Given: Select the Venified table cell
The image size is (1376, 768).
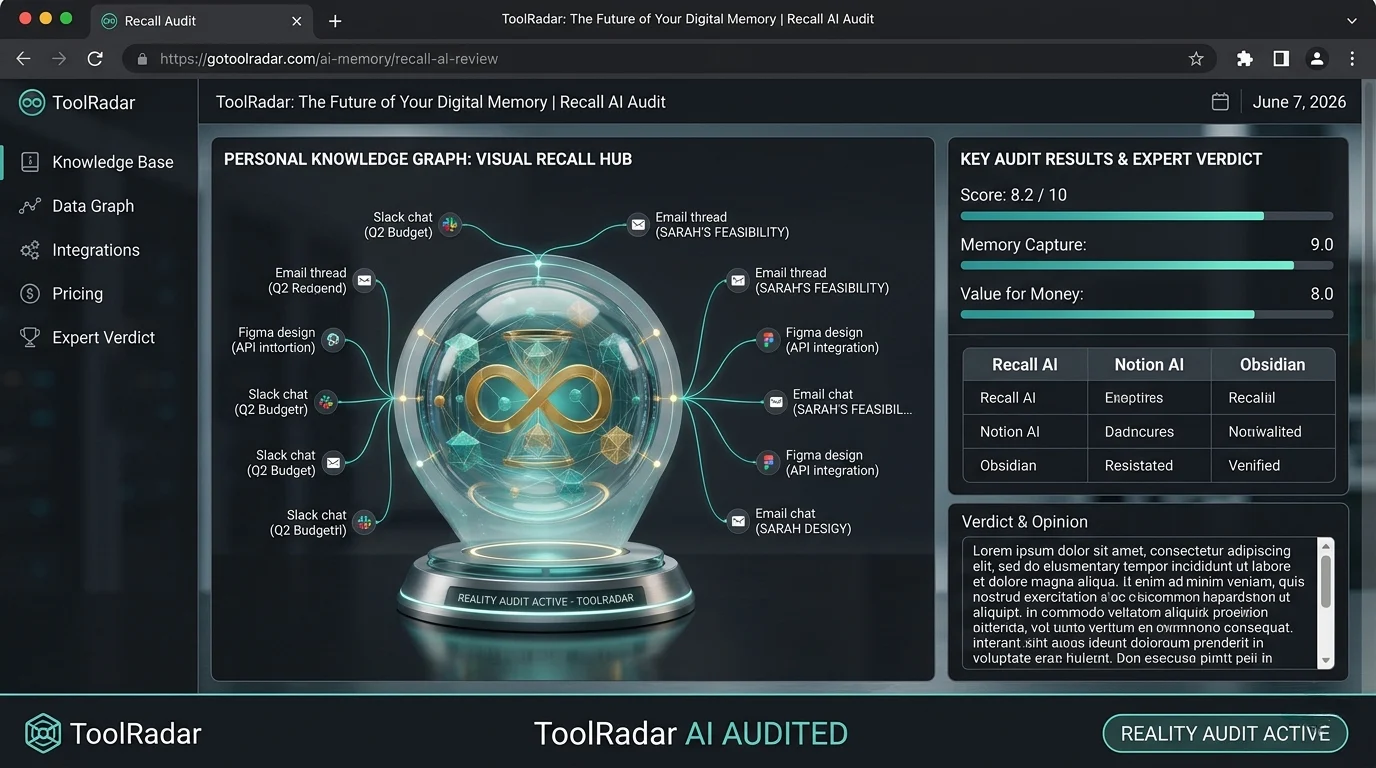Looking at the screenshot, I should point(1273,466).
